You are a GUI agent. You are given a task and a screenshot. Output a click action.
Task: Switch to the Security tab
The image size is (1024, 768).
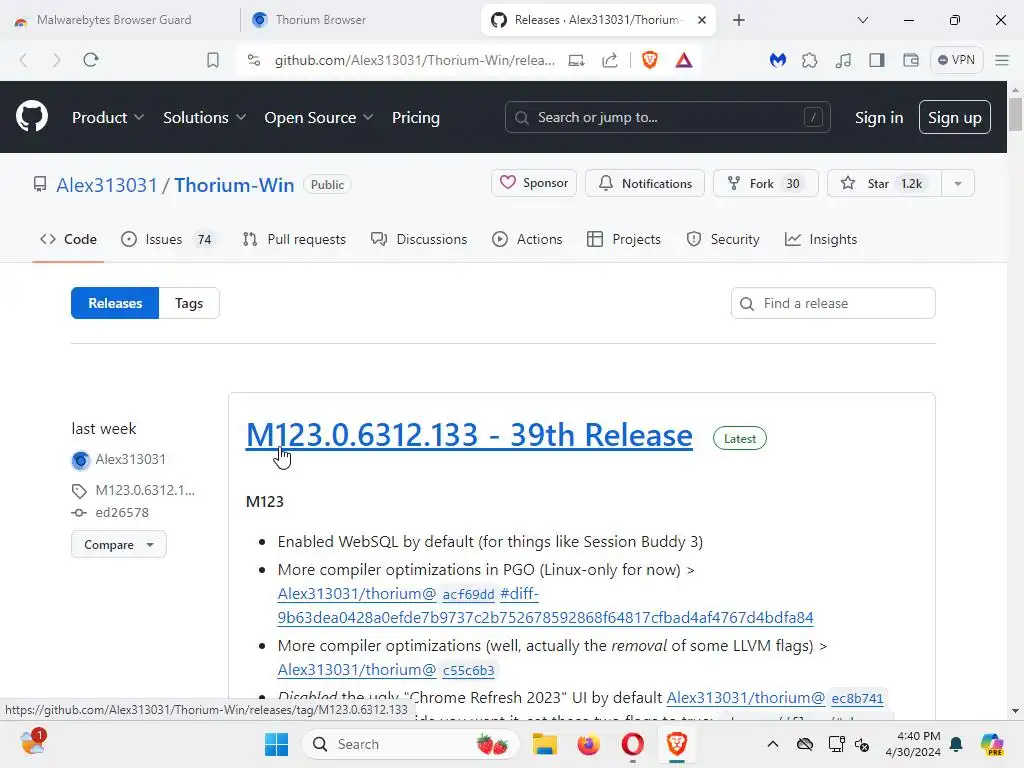723,239
